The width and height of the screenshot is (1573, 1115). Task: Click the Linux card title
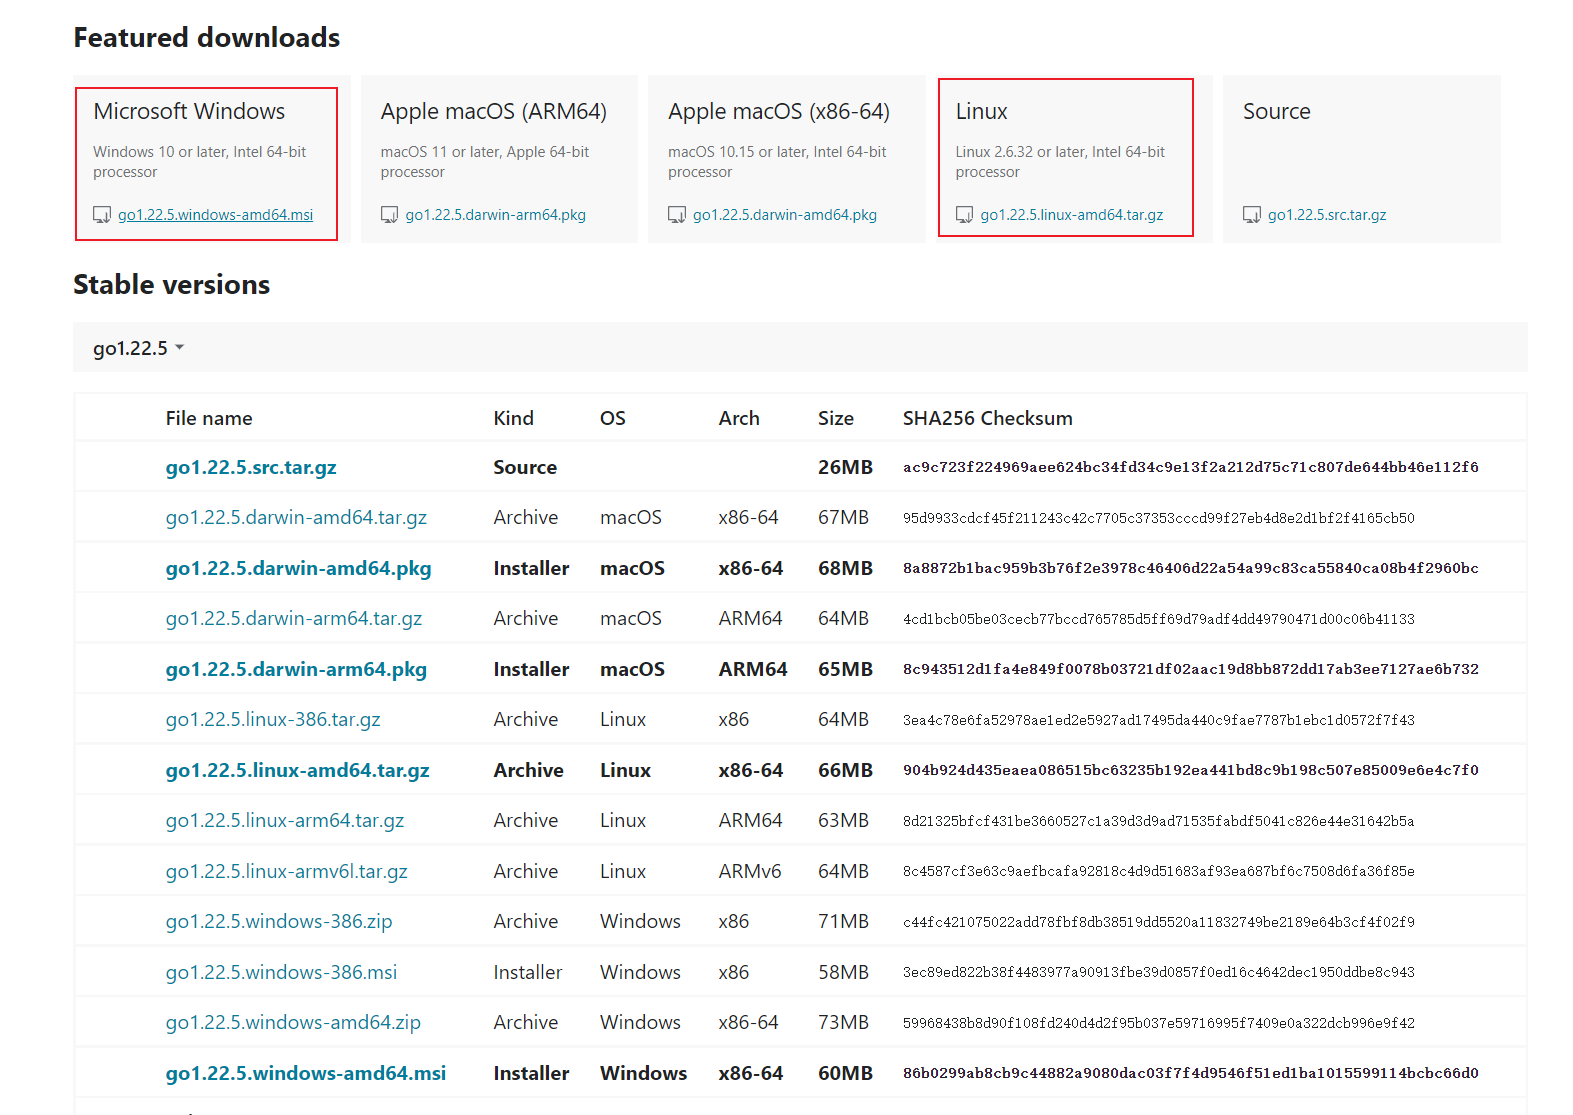point(982,111)
